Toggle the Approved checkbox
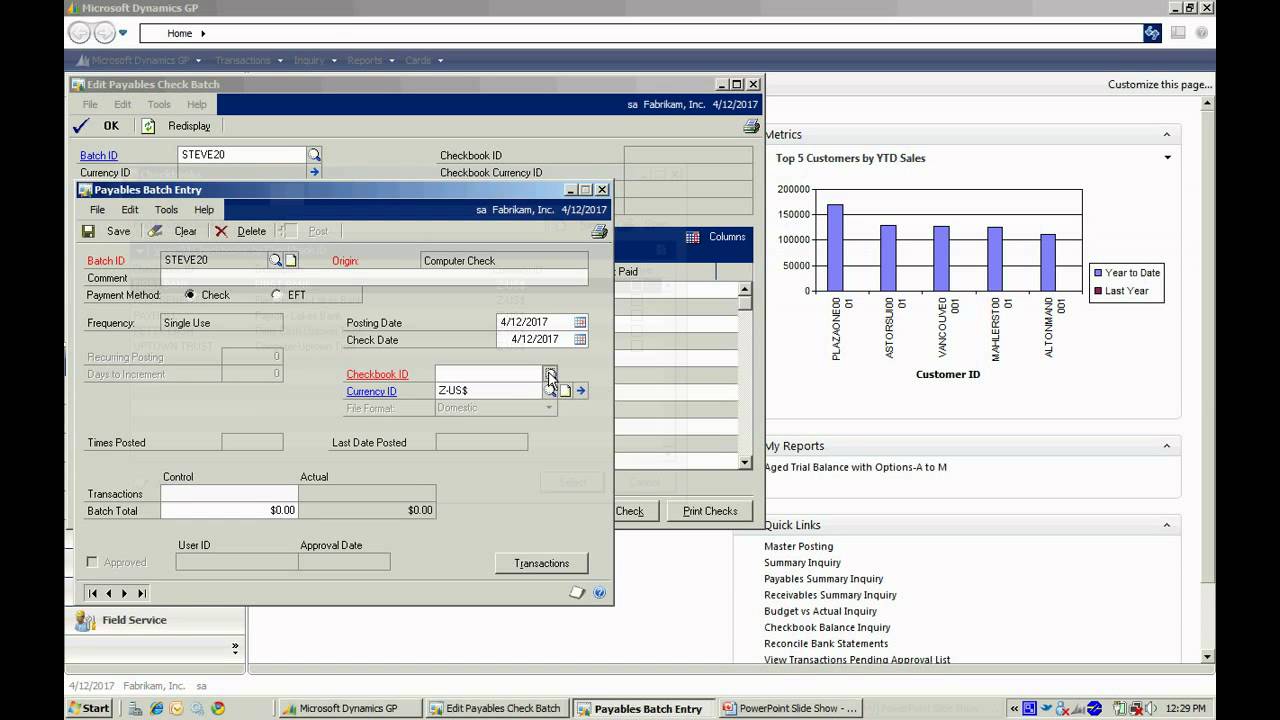1280x720 pixels. click(92, 562)
